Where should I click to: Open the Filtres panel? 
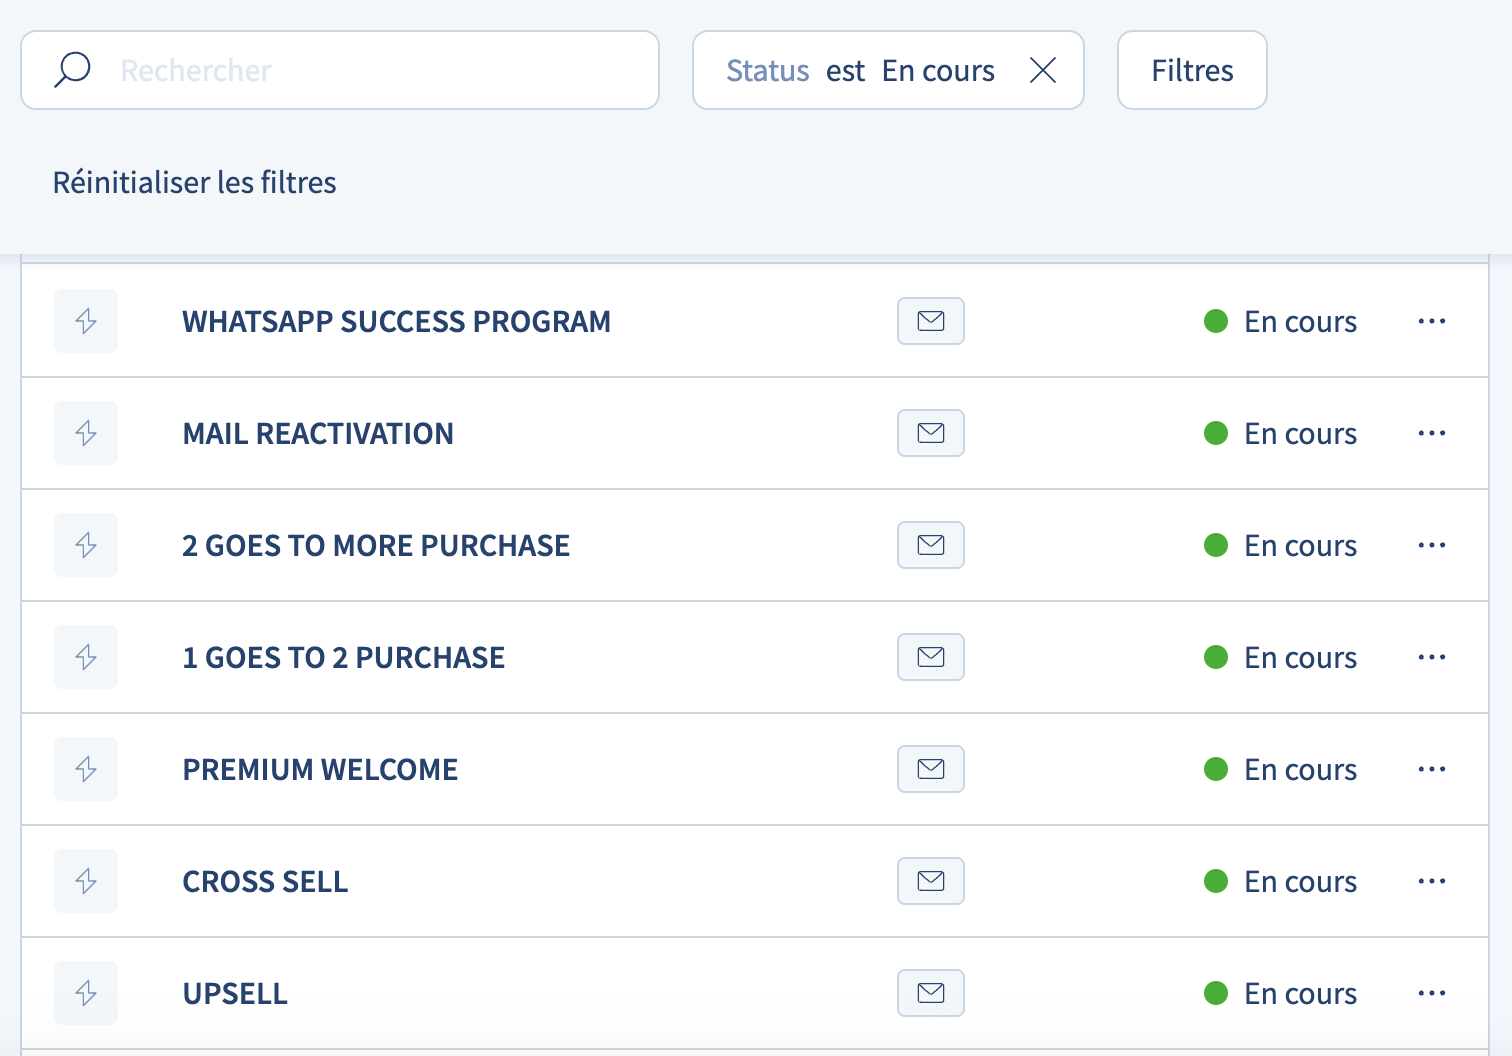click(1191, 70)
